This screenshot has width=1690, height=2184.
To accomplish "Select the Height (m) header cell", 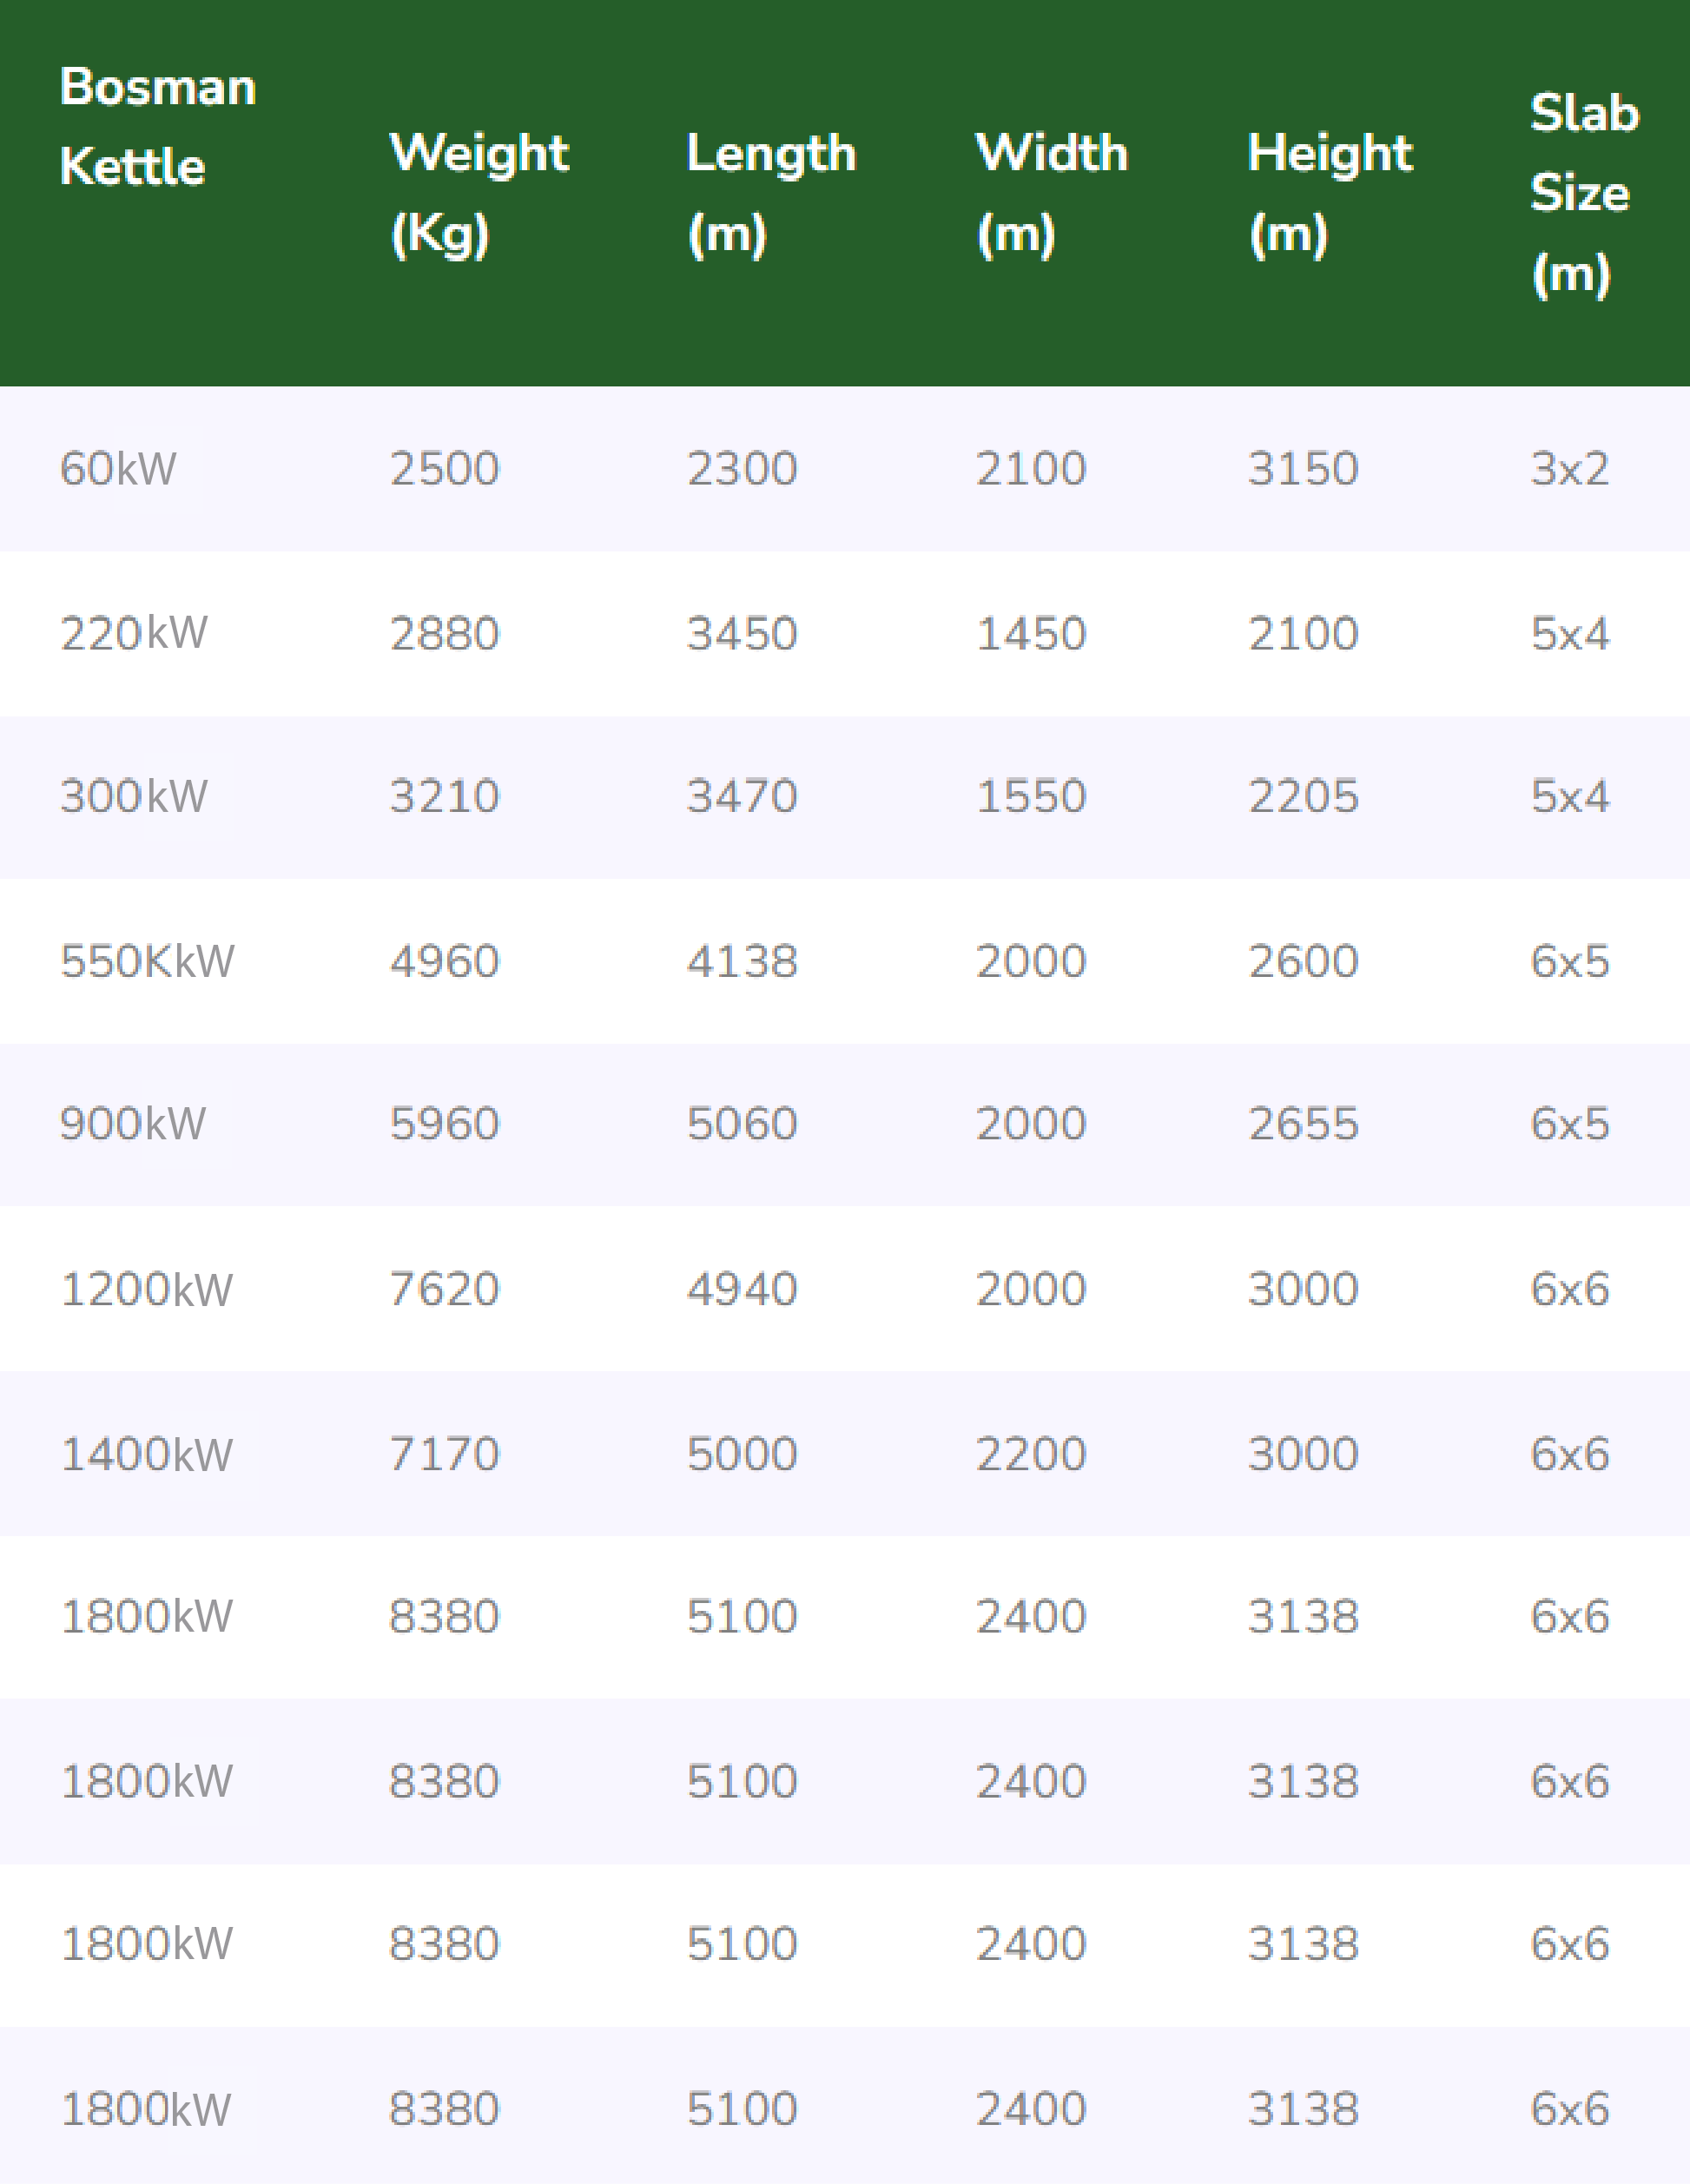I will [1330, 193].
